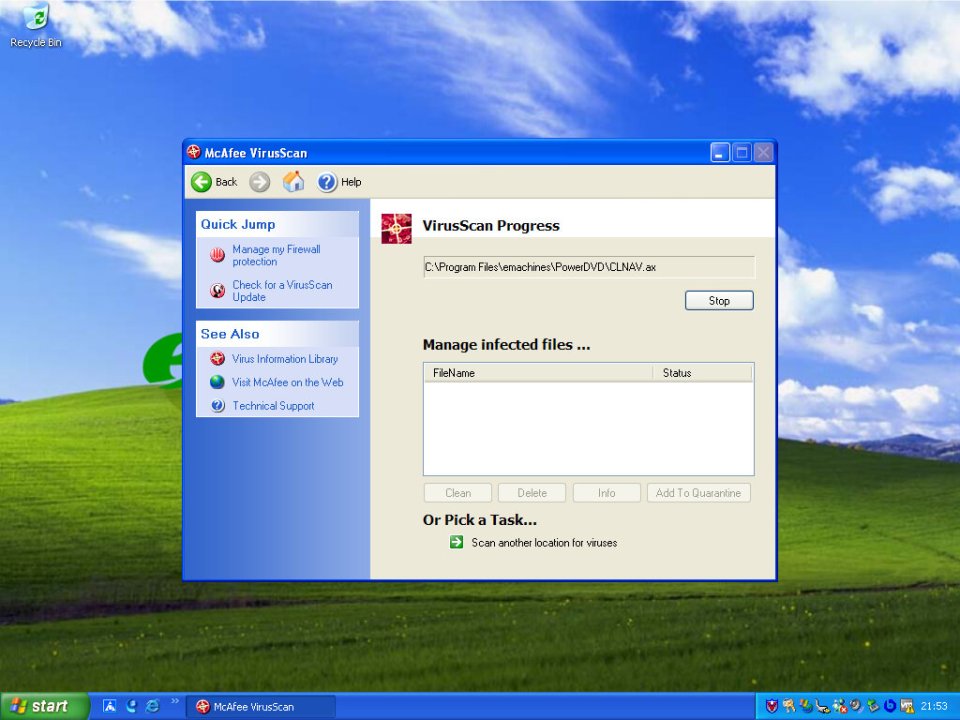This screenshot has height=720, width=960.
Task: Open Help via the question mark icon
Action: (327, 182)
